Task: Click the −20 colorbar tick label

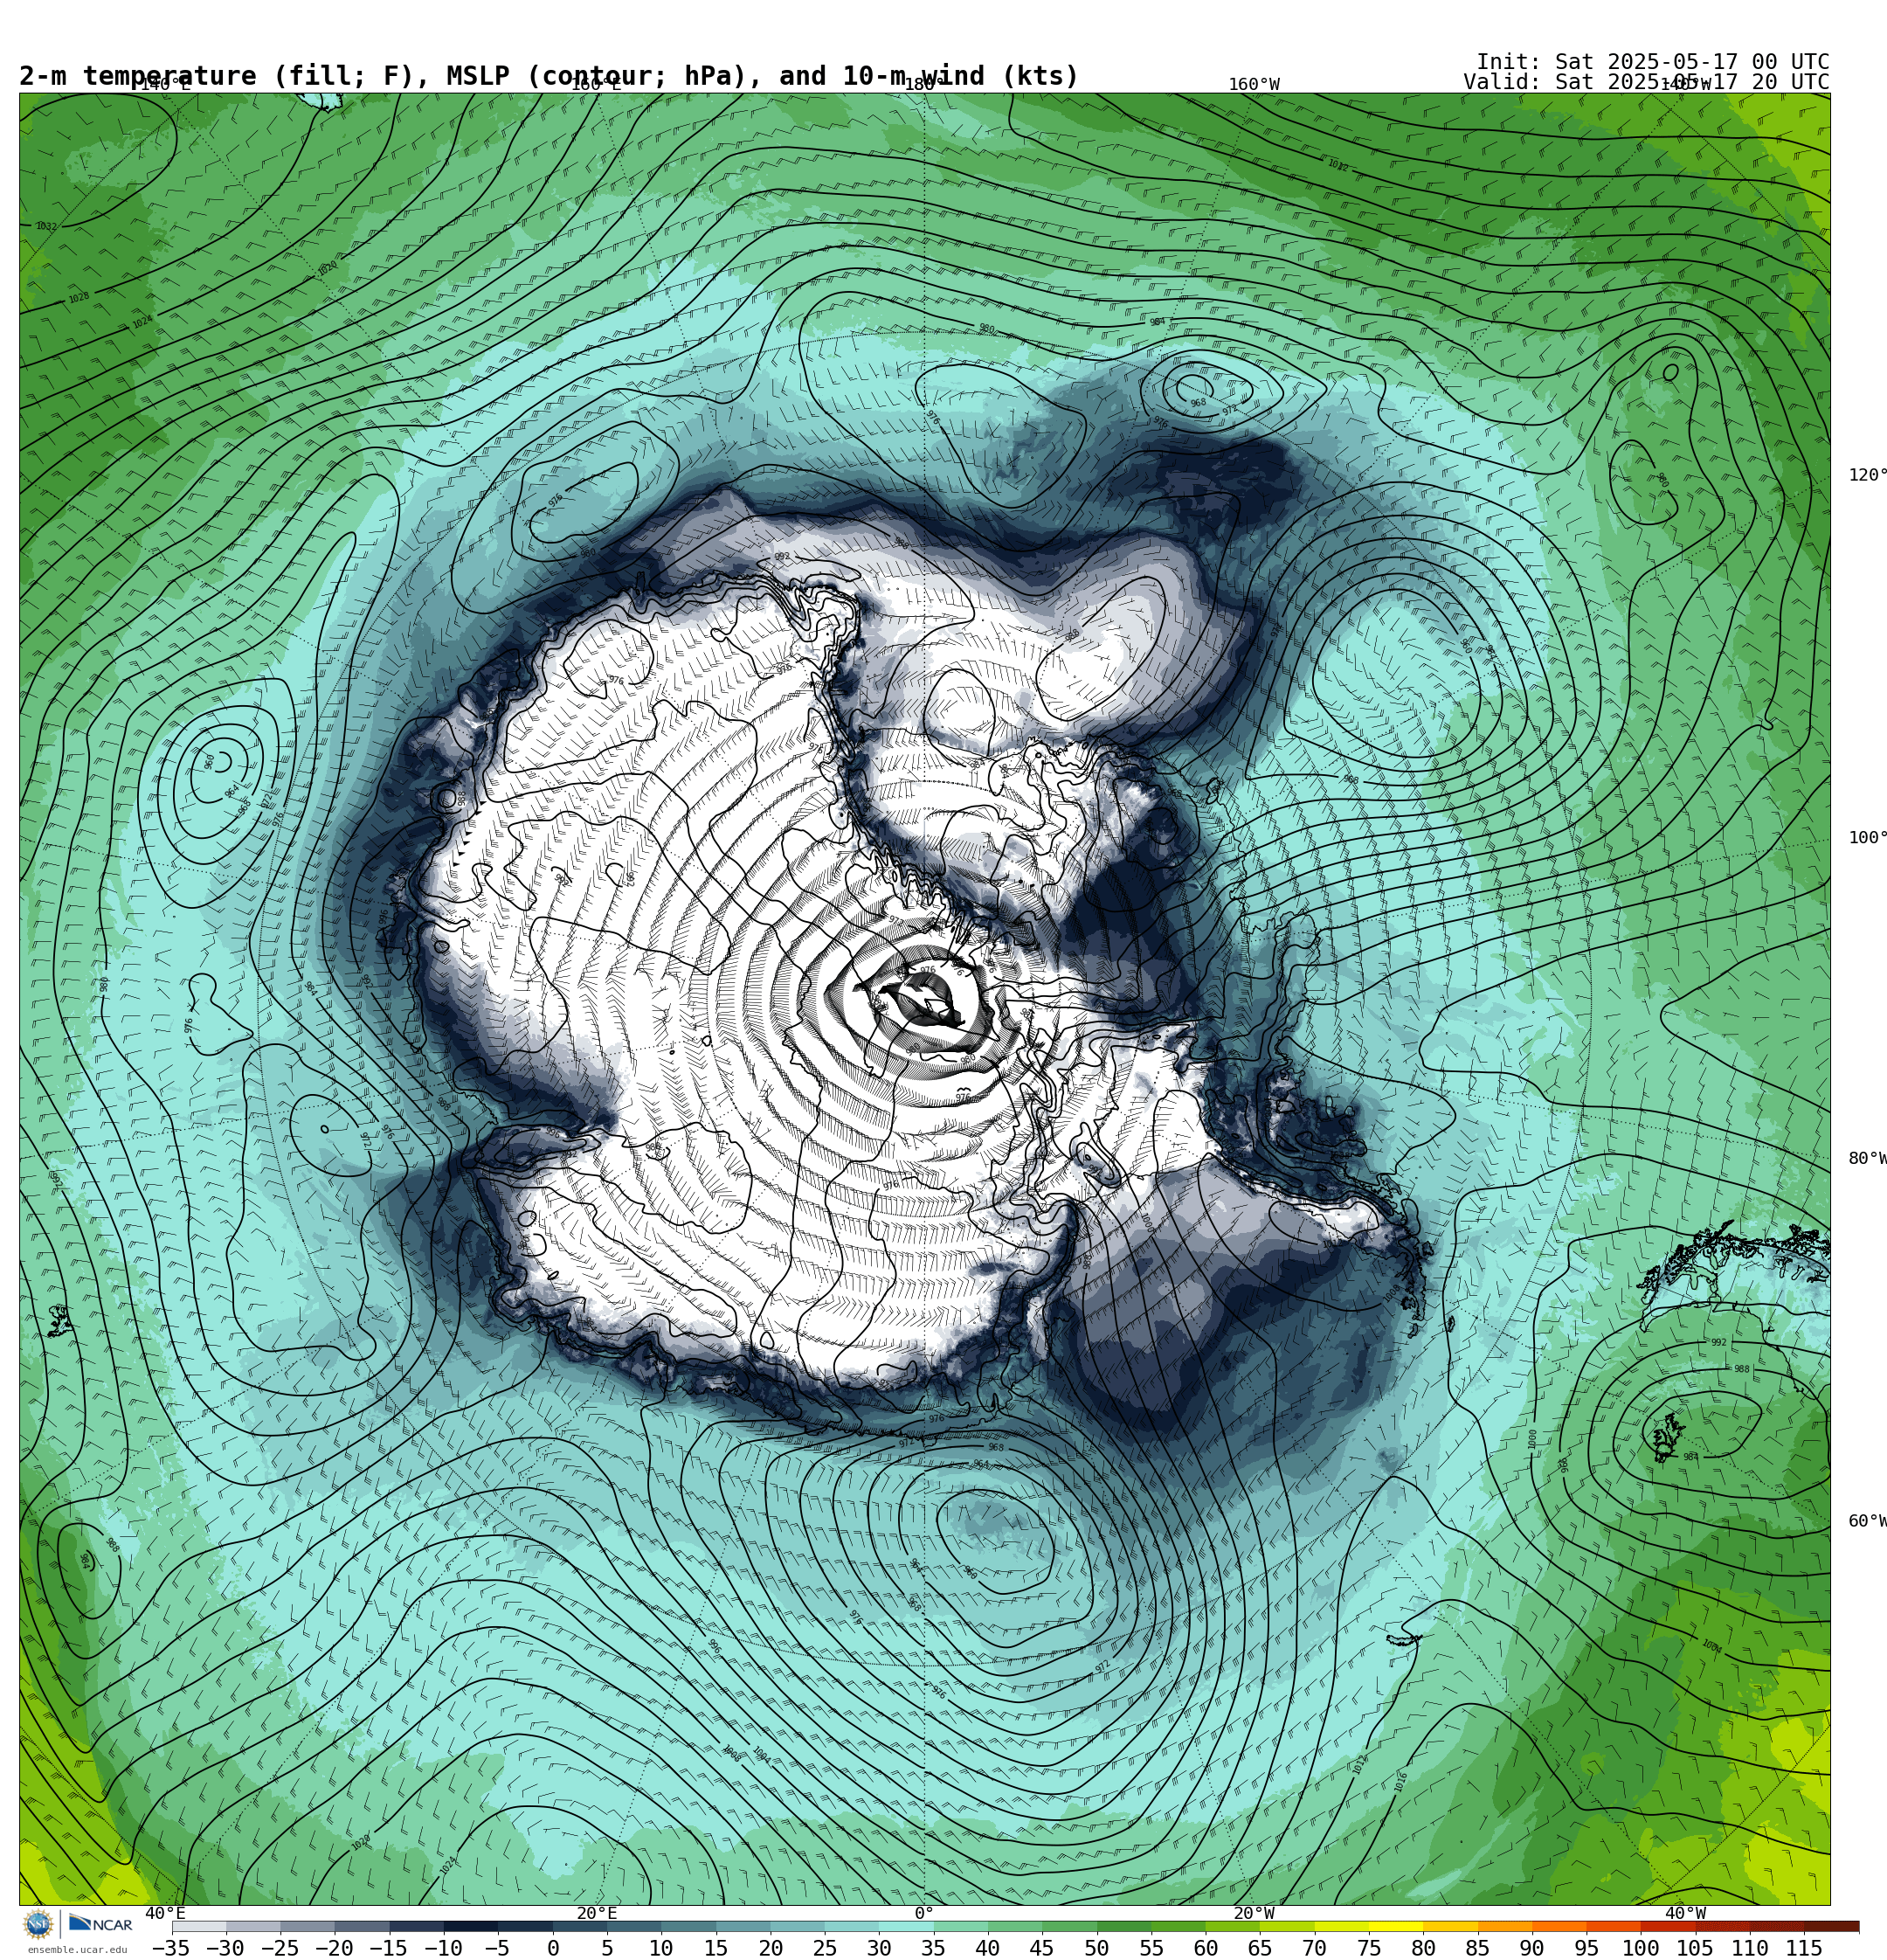Action: tap(334, 1948)
